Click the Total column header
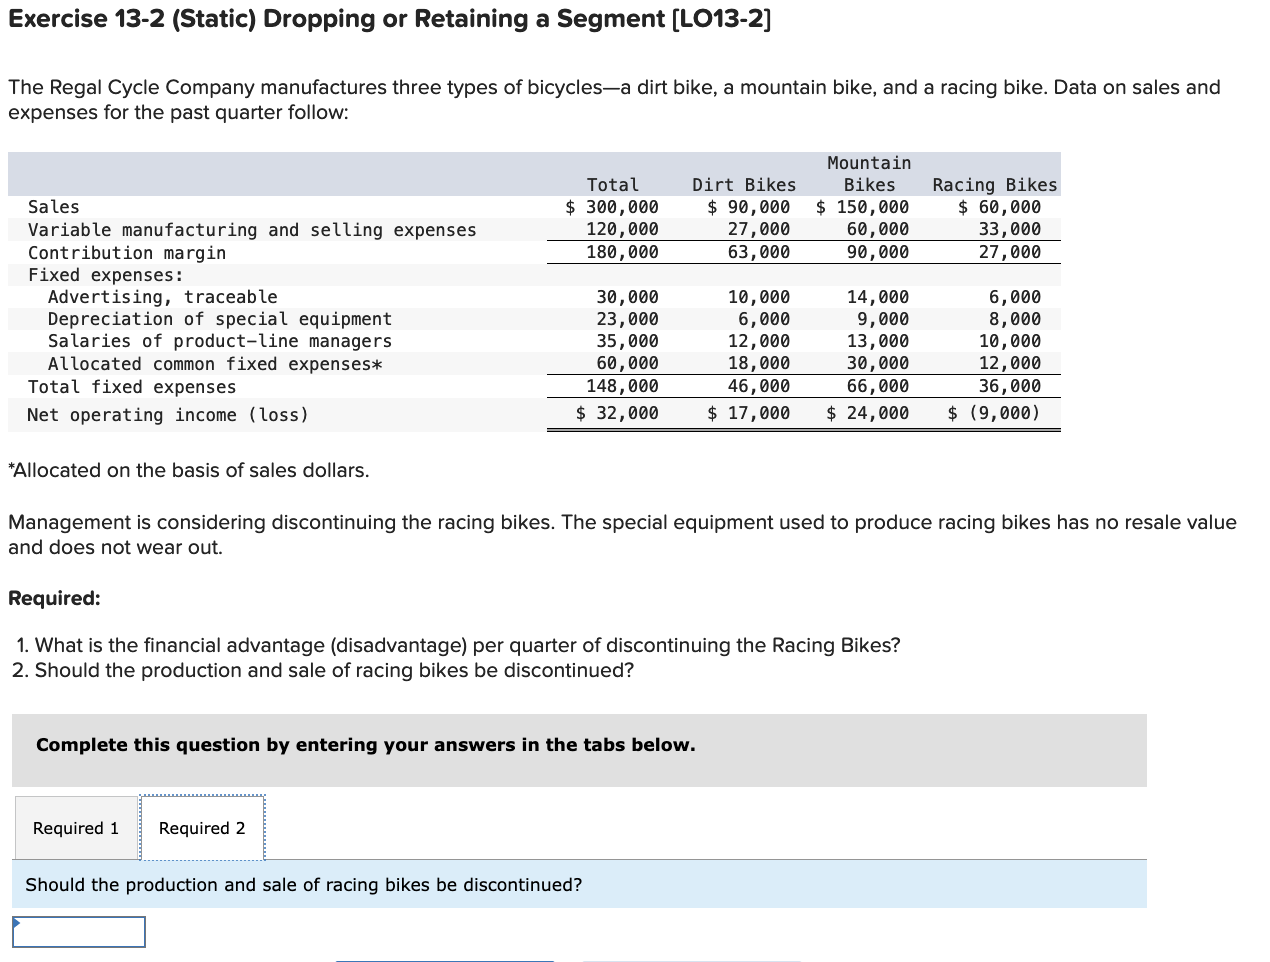Image resolution: width=1270 pixels, height=962 pixels. pos(613,184)
